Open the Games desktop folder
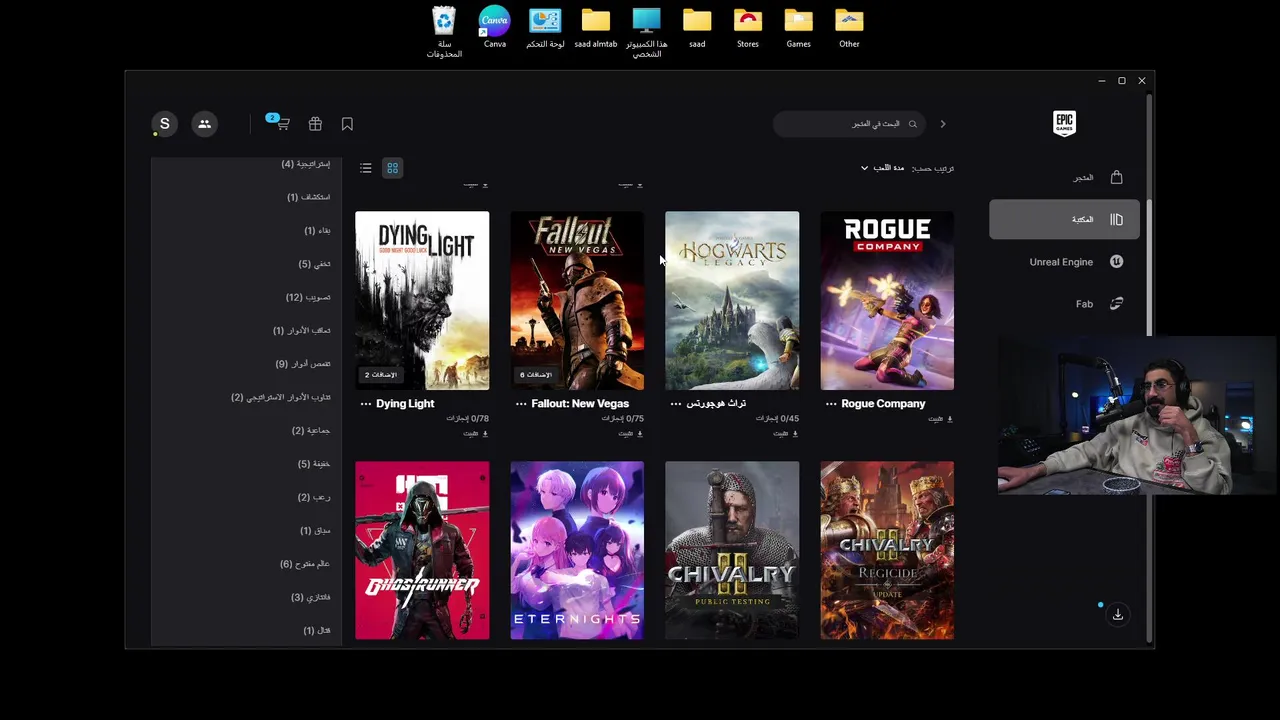This screenshot has width=1280, height=720. [798, 28]
